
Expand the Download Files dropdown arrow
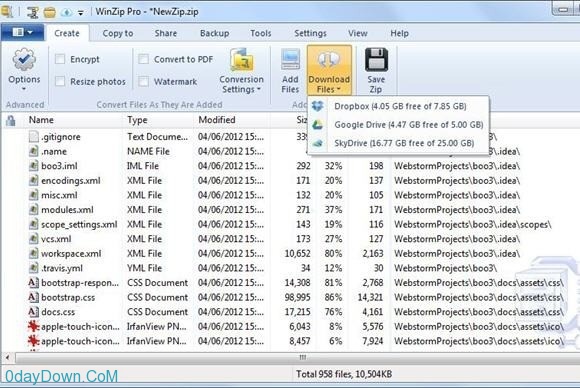click(x=338, y=90)
